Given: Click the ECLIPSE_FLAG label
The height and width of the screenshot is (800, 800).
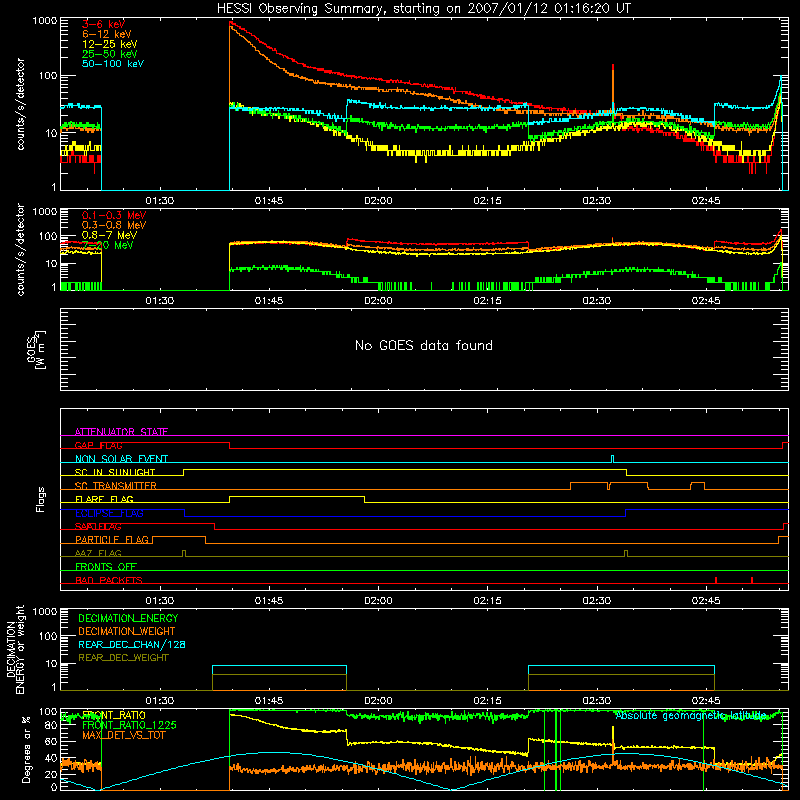Looking at the screenshot, I should pos(109,513).
